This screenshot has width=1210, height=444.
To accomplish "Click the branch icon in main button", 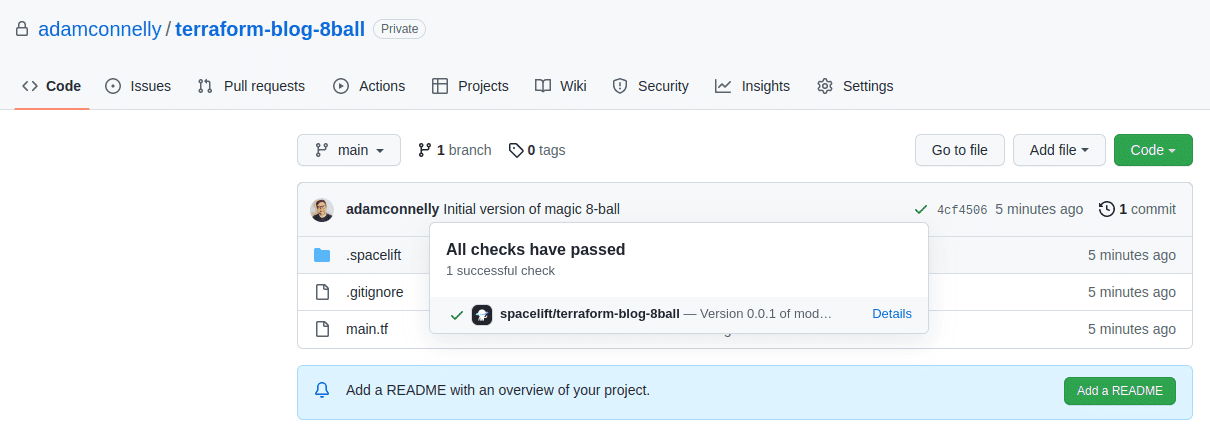I will 321,150.
